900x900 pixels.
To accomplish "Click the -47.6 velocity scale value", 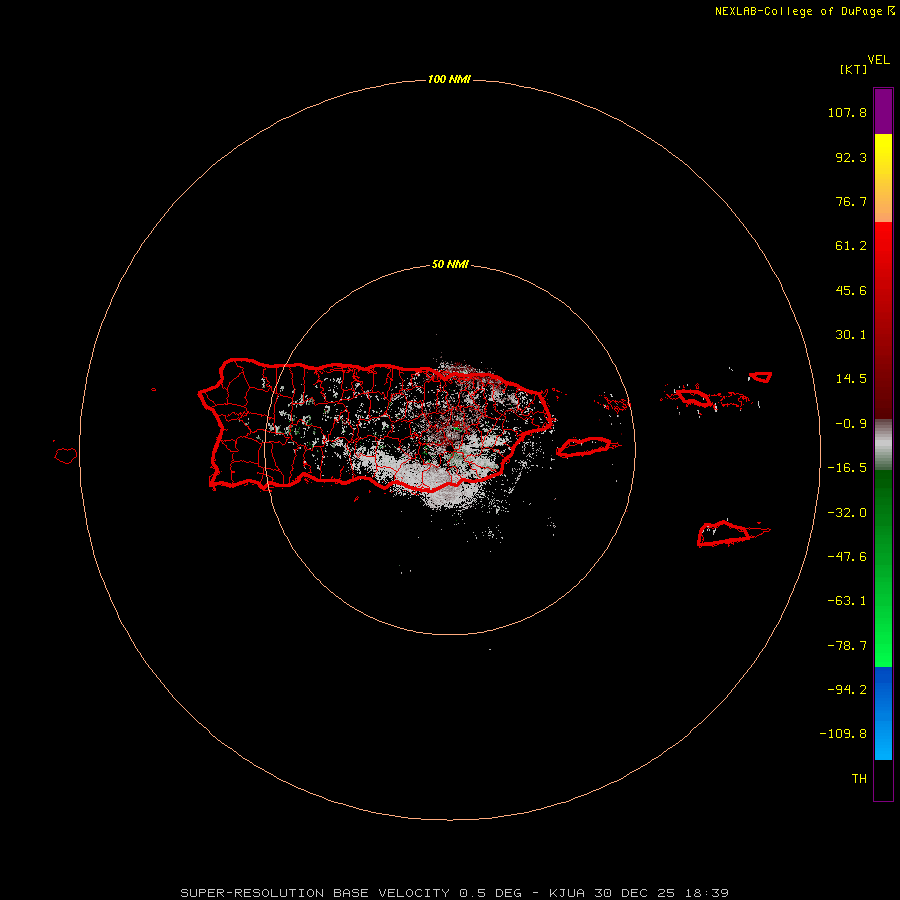I will point(847,557).
